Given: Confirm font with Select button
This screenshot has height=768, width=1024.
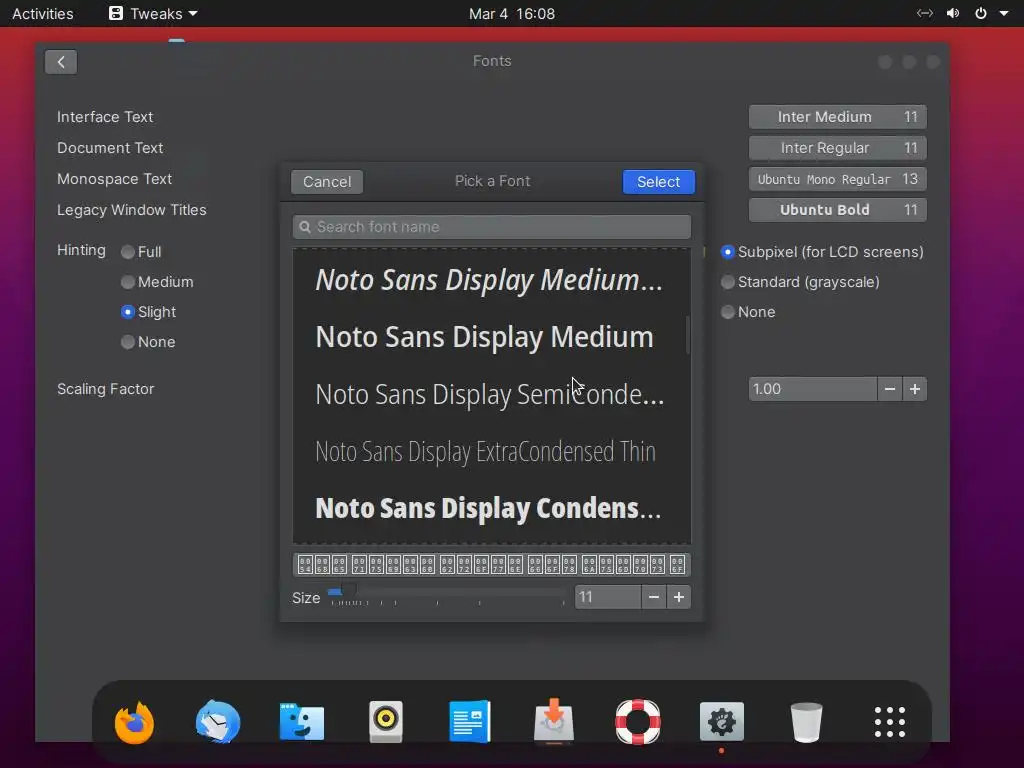Looking at the screenshot, I should click(x=658, y=182).
